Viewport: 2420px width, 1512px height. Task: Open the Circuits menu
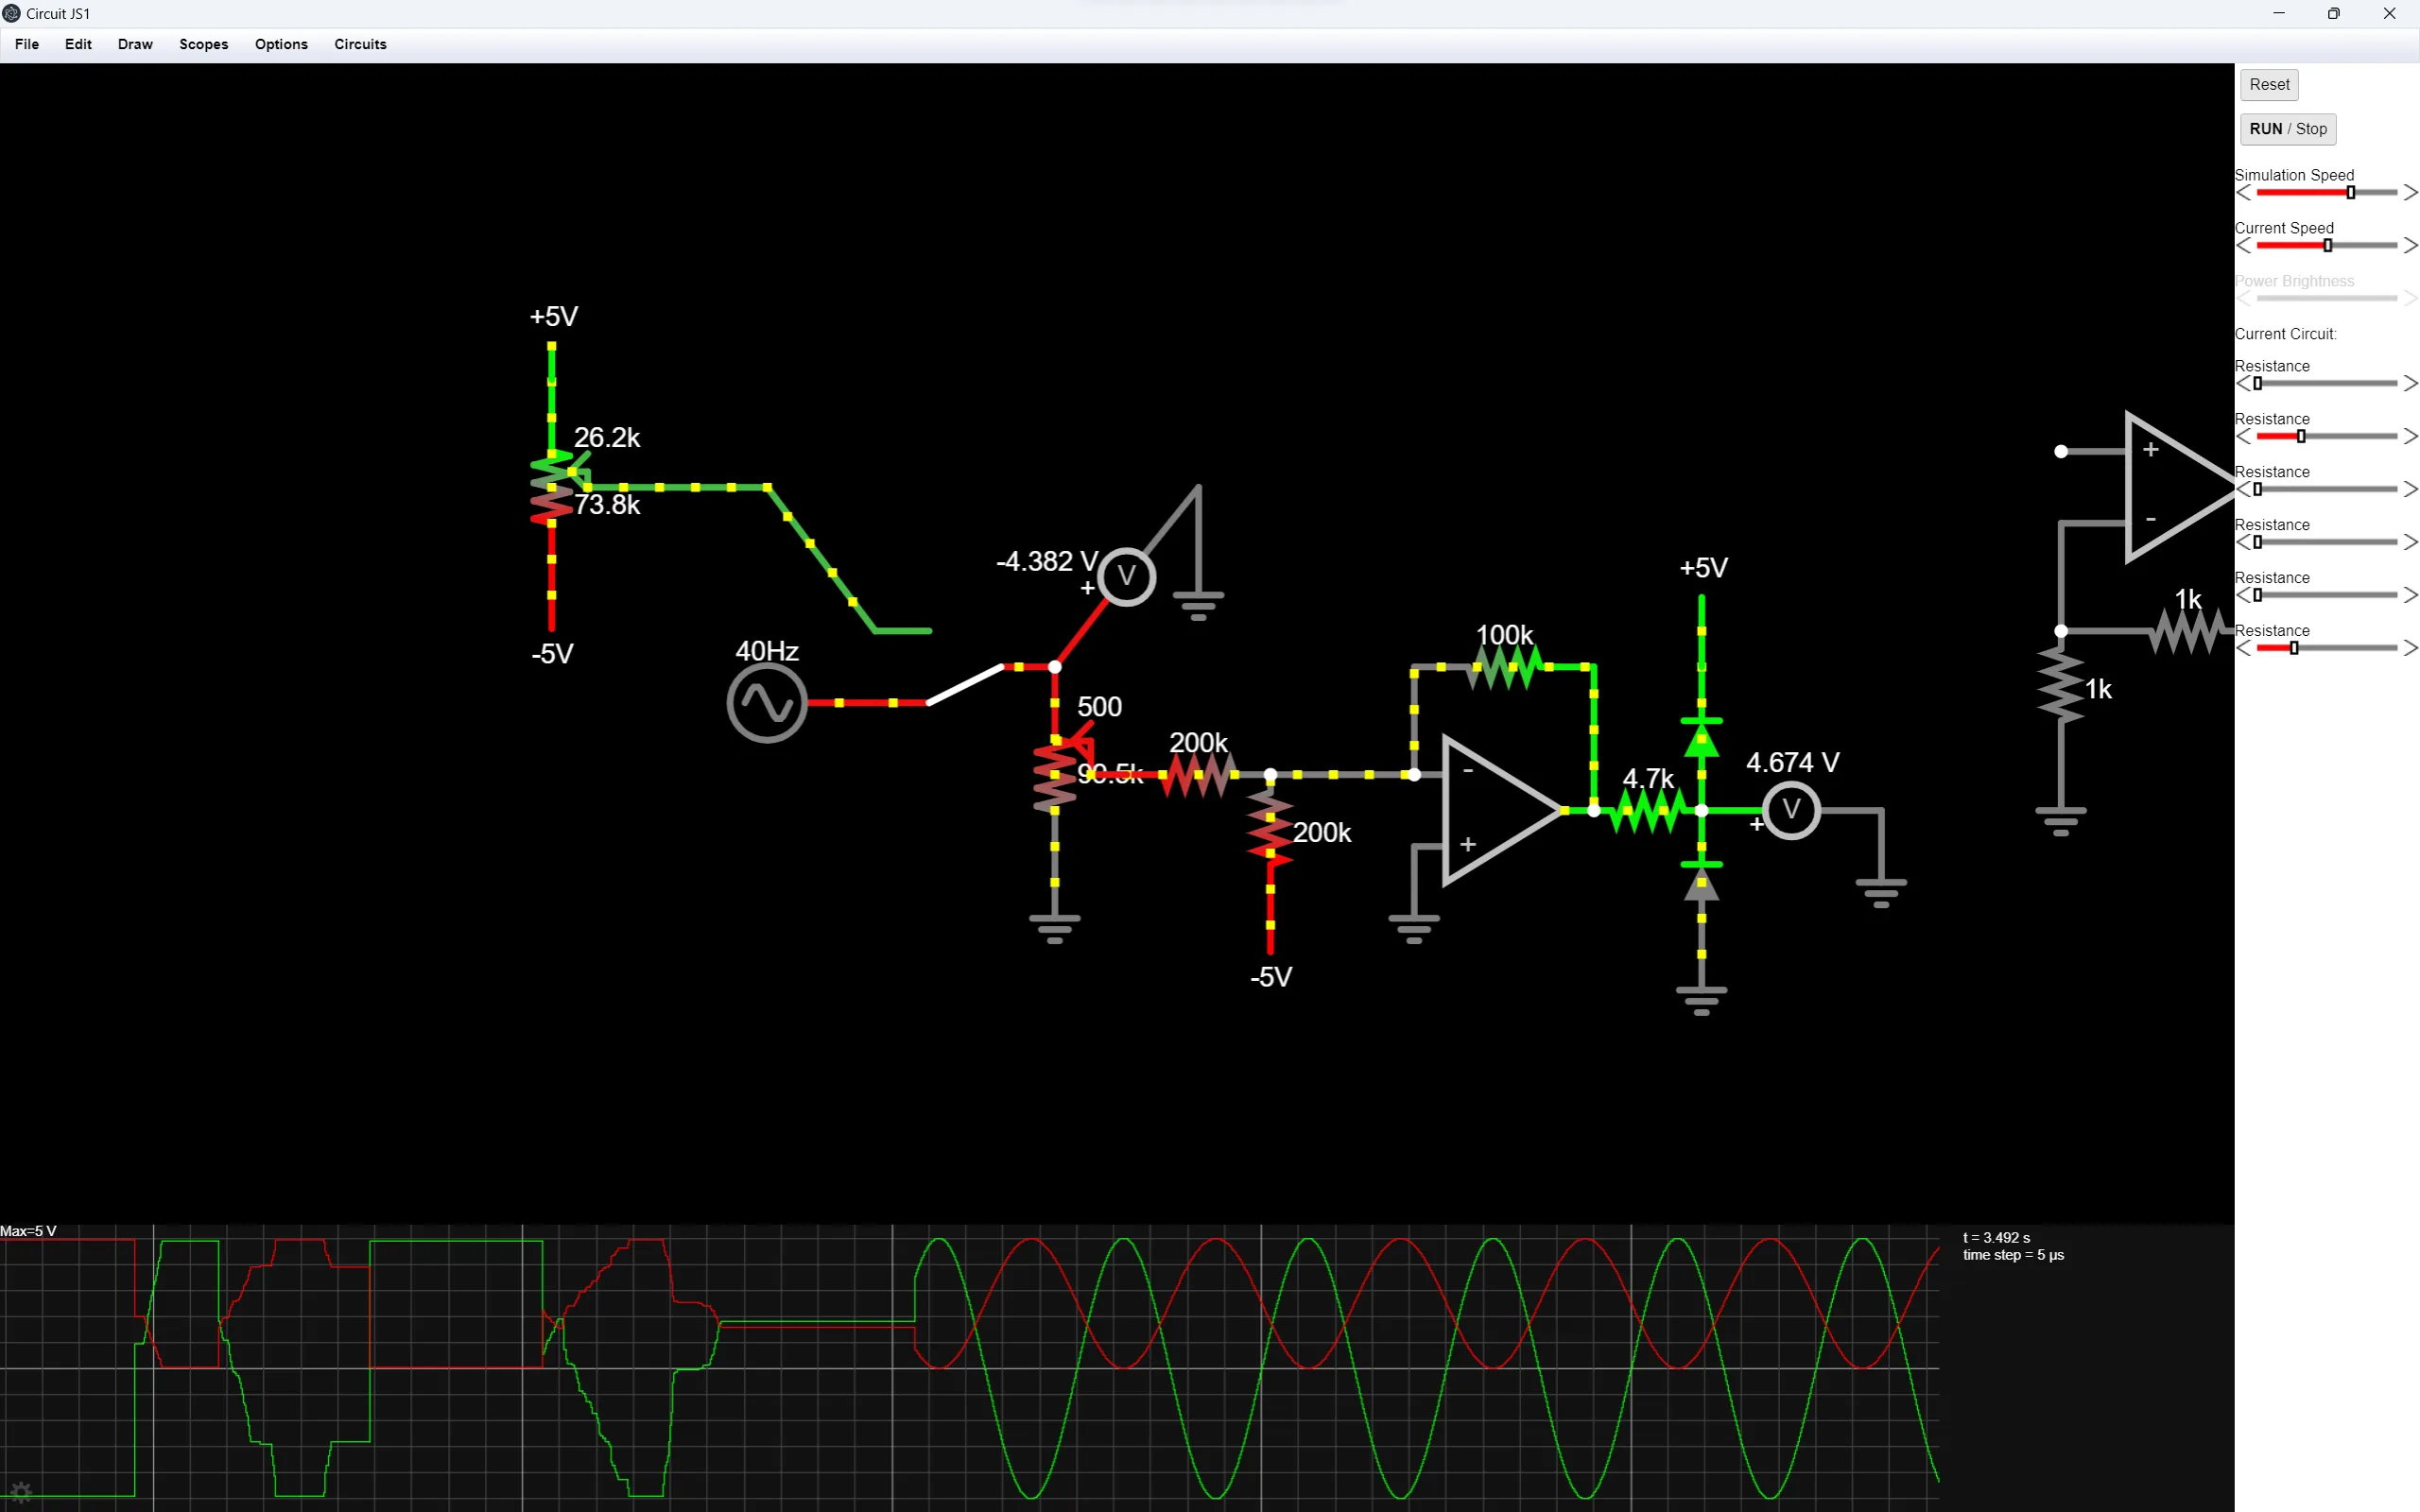tap(359, 44)
